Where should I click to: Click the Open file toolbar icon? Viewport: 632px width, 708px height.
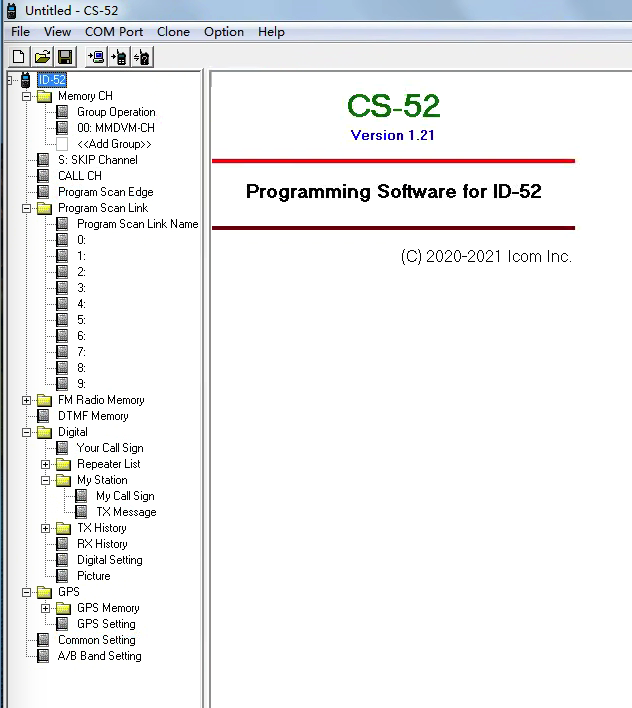pos(42,57)
